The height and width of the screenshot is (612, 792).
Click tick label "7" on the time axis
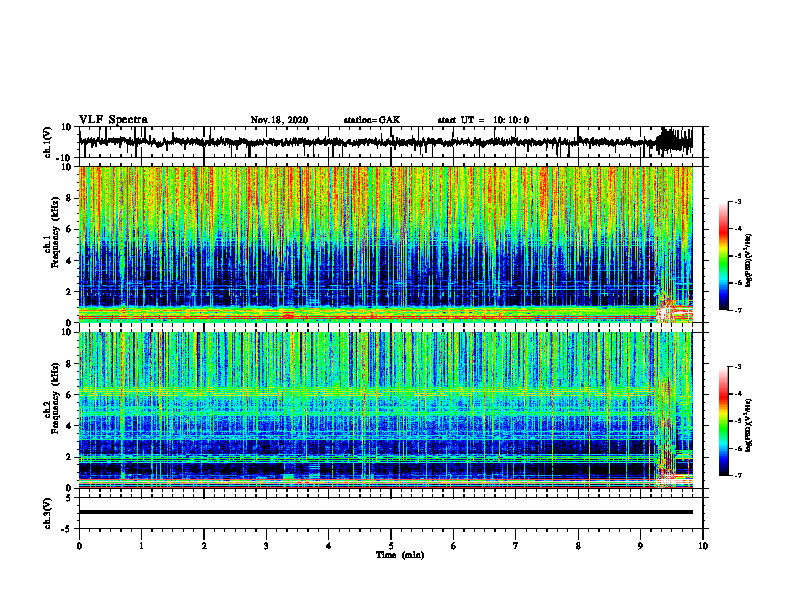[516, 546]
